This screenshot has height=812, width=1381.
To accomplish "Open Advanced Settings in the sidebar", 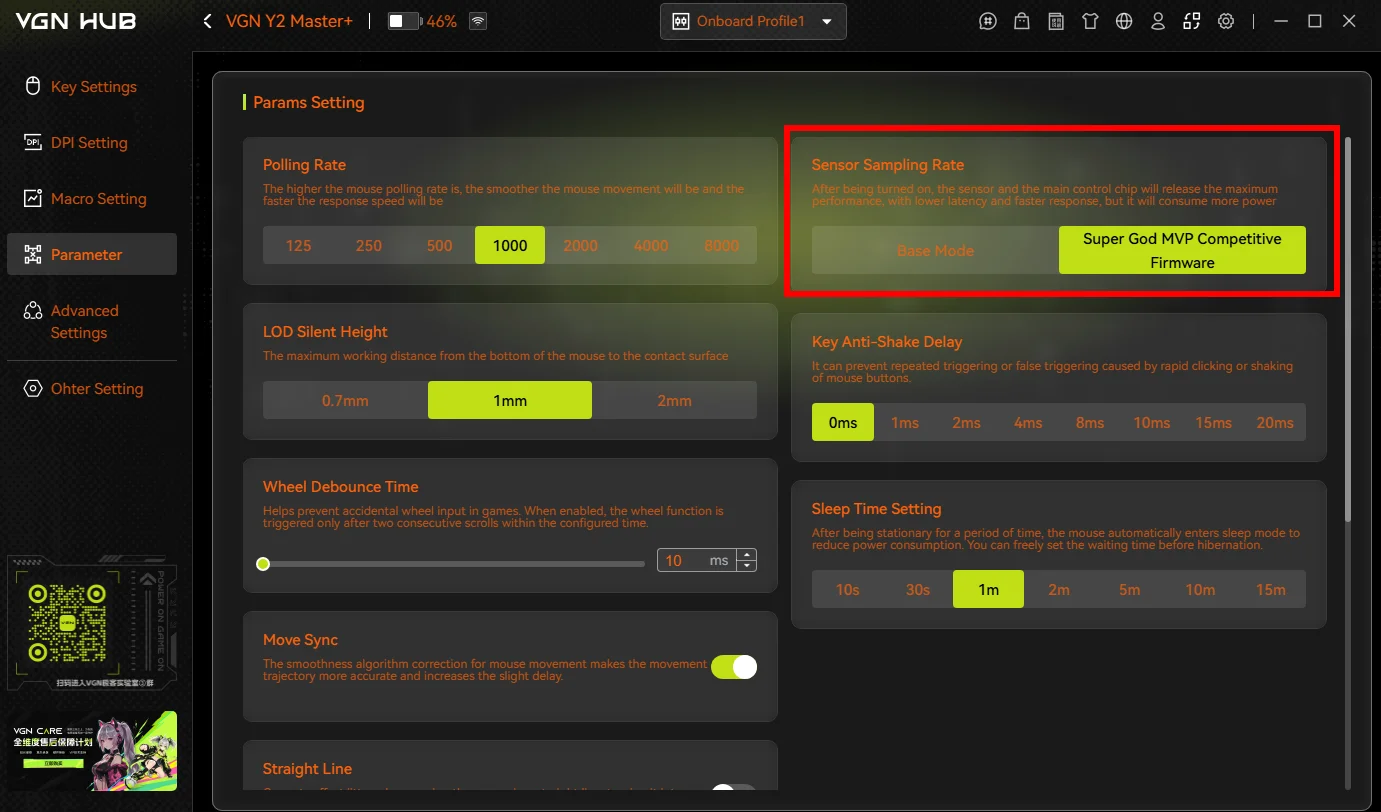I will click(92, 322).
